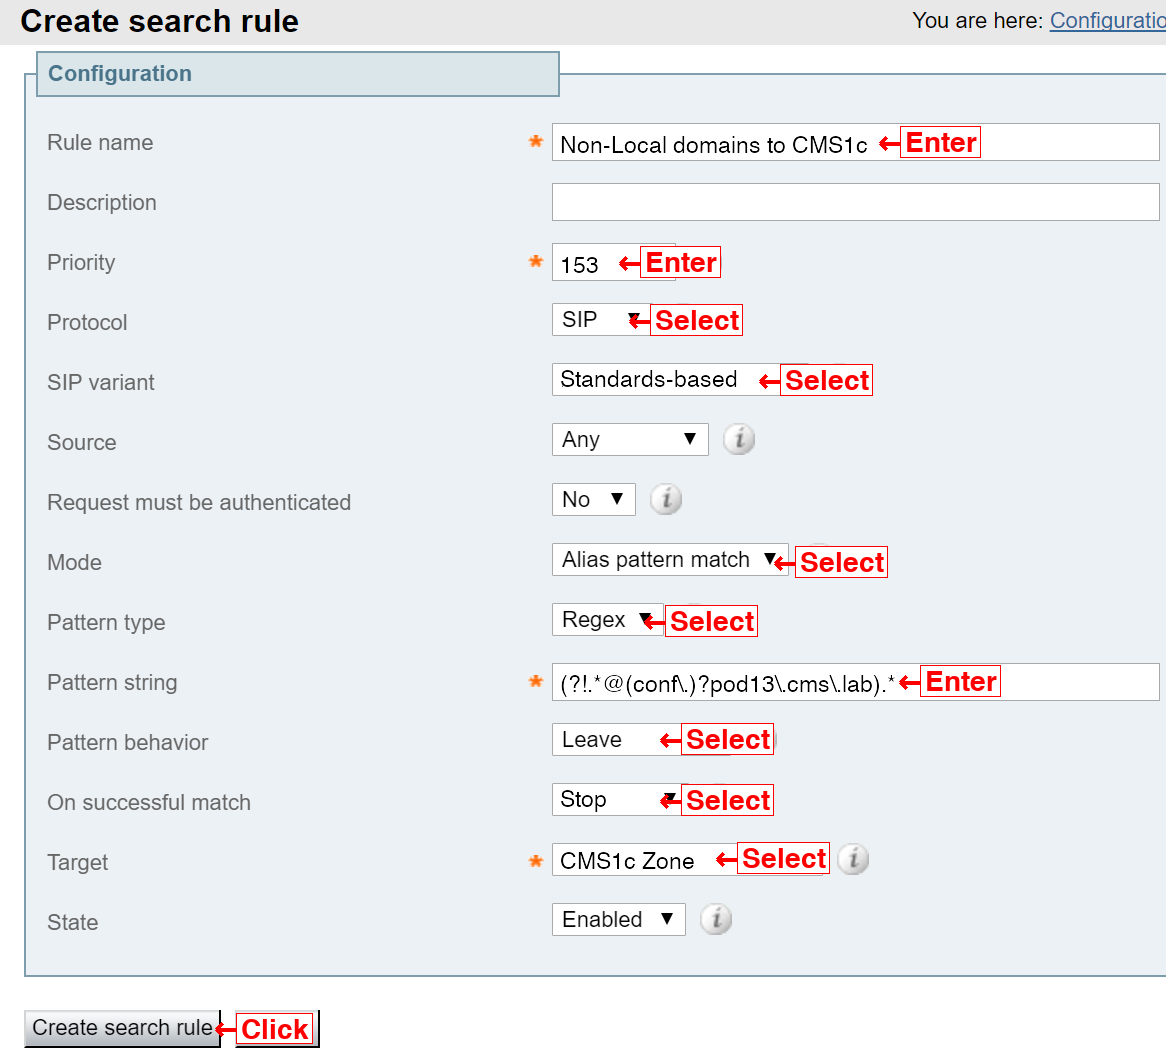Click the On successful match label
The image size is (1166, 1055).
click(x=149, y=803)
